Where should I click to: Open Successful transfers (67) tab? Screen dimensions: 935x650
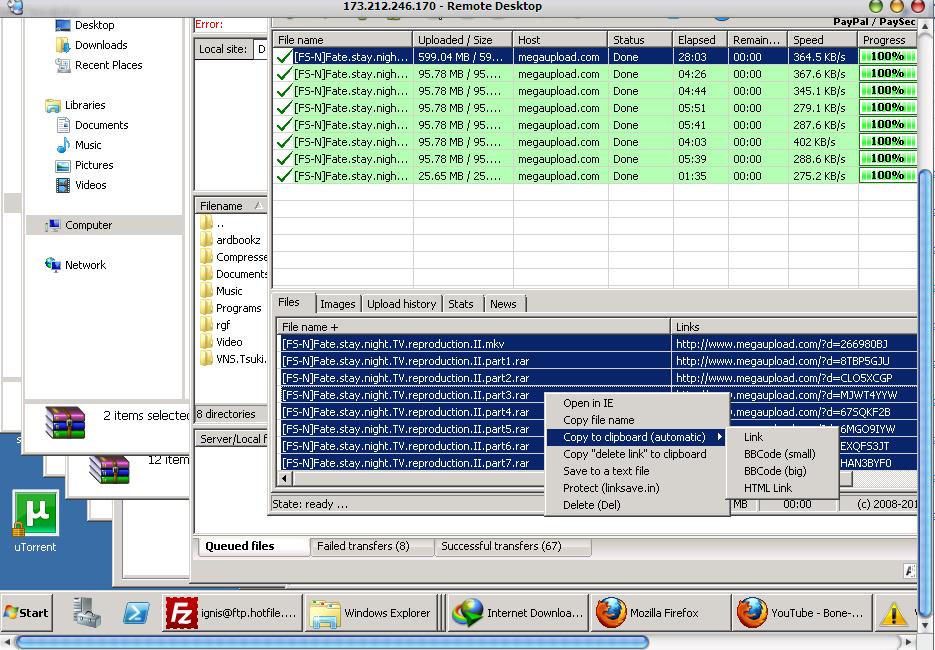pyautogui.click(x=512, y=546)
